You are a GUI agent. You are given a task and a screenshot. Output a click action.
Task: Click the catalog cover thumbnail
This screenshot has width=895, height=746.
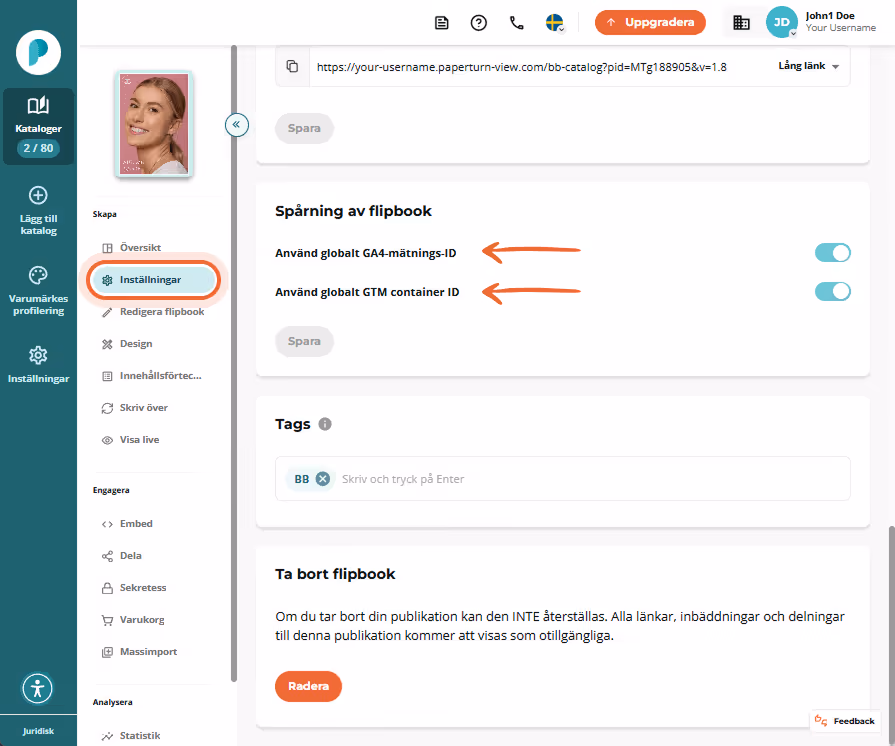coord(154,124)
